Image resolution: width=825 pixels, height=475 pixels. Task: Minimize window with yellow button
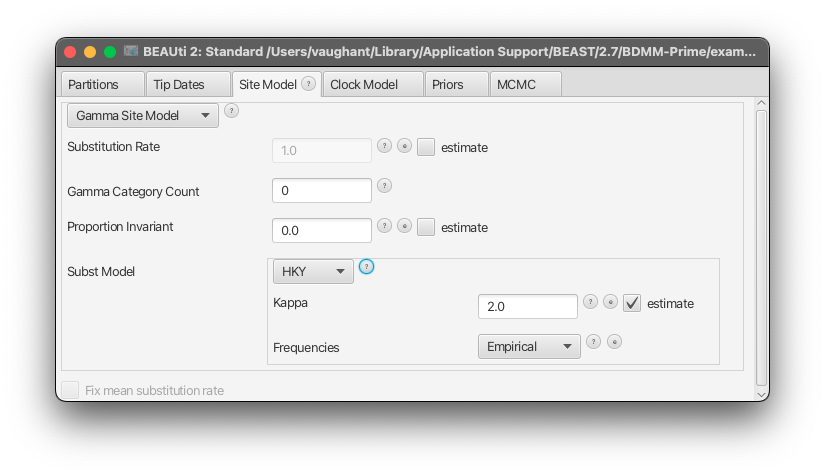point(90,52)
